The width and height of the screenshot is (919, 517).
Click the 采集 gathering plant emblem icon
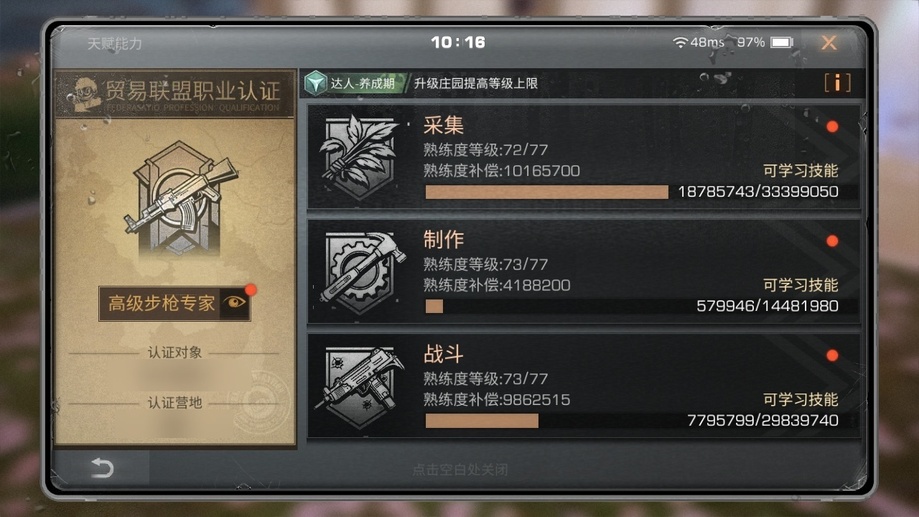pos(359,157)
